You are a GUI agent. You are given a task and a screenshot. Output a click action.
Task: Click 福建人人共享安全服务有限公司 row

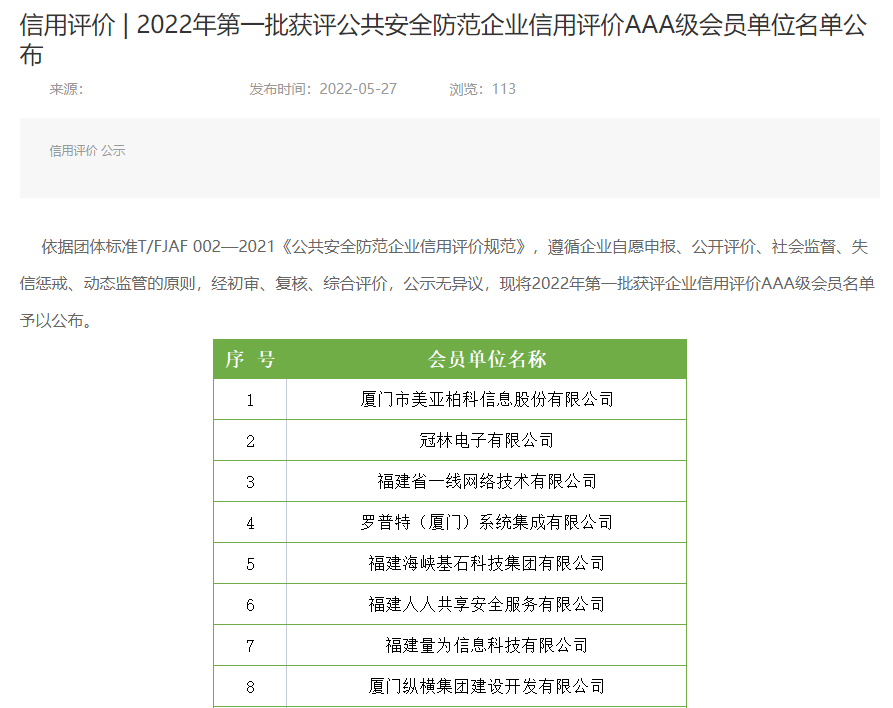[x=487, y=604]
